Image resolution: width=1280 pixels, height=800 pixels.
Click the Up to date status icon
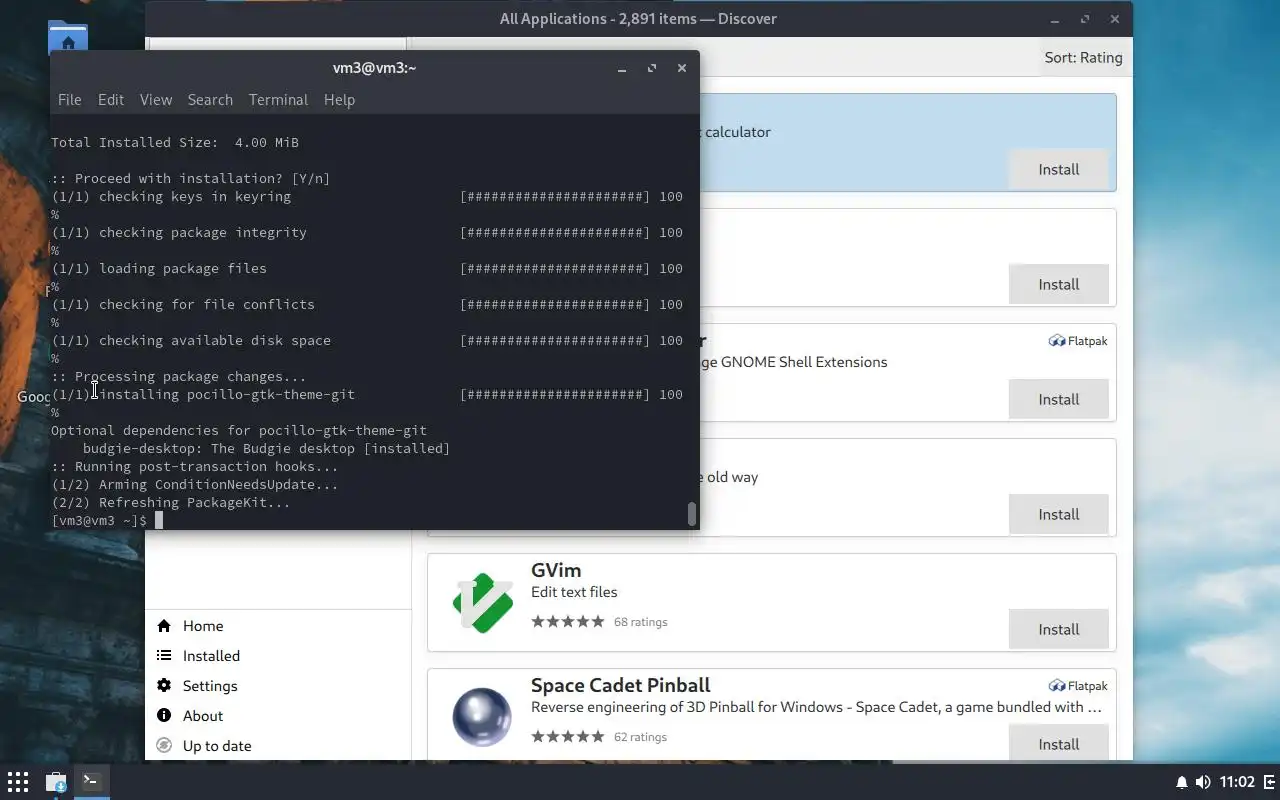(x=164, y=746)
